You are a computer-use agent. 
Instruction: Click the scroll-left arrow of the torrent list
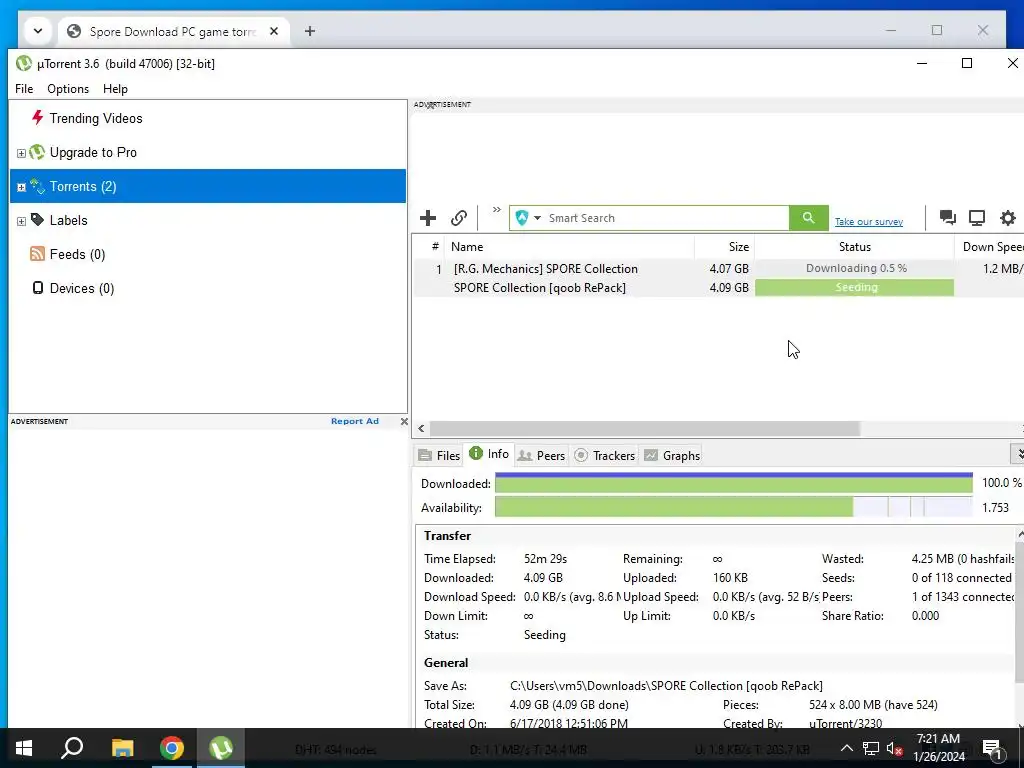[421, 428]
